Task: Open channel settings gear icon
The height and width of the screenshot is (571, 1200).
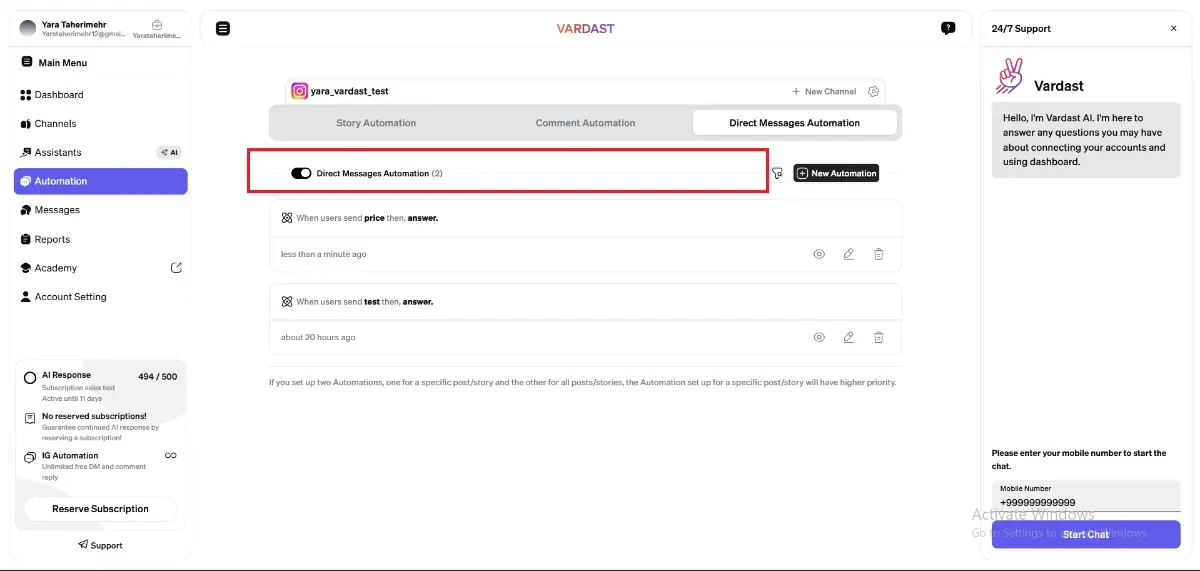Action: (874, 91)
